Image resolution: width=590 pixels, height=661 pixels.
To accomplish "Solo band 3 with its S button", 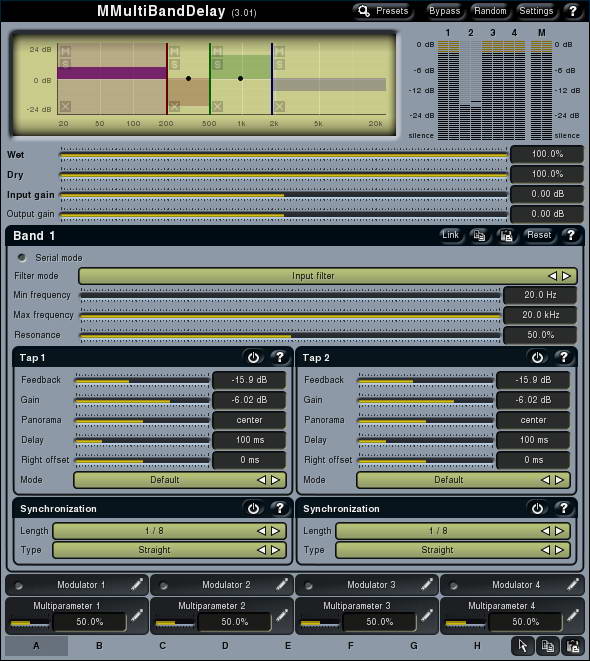I will tap(217, 64).
